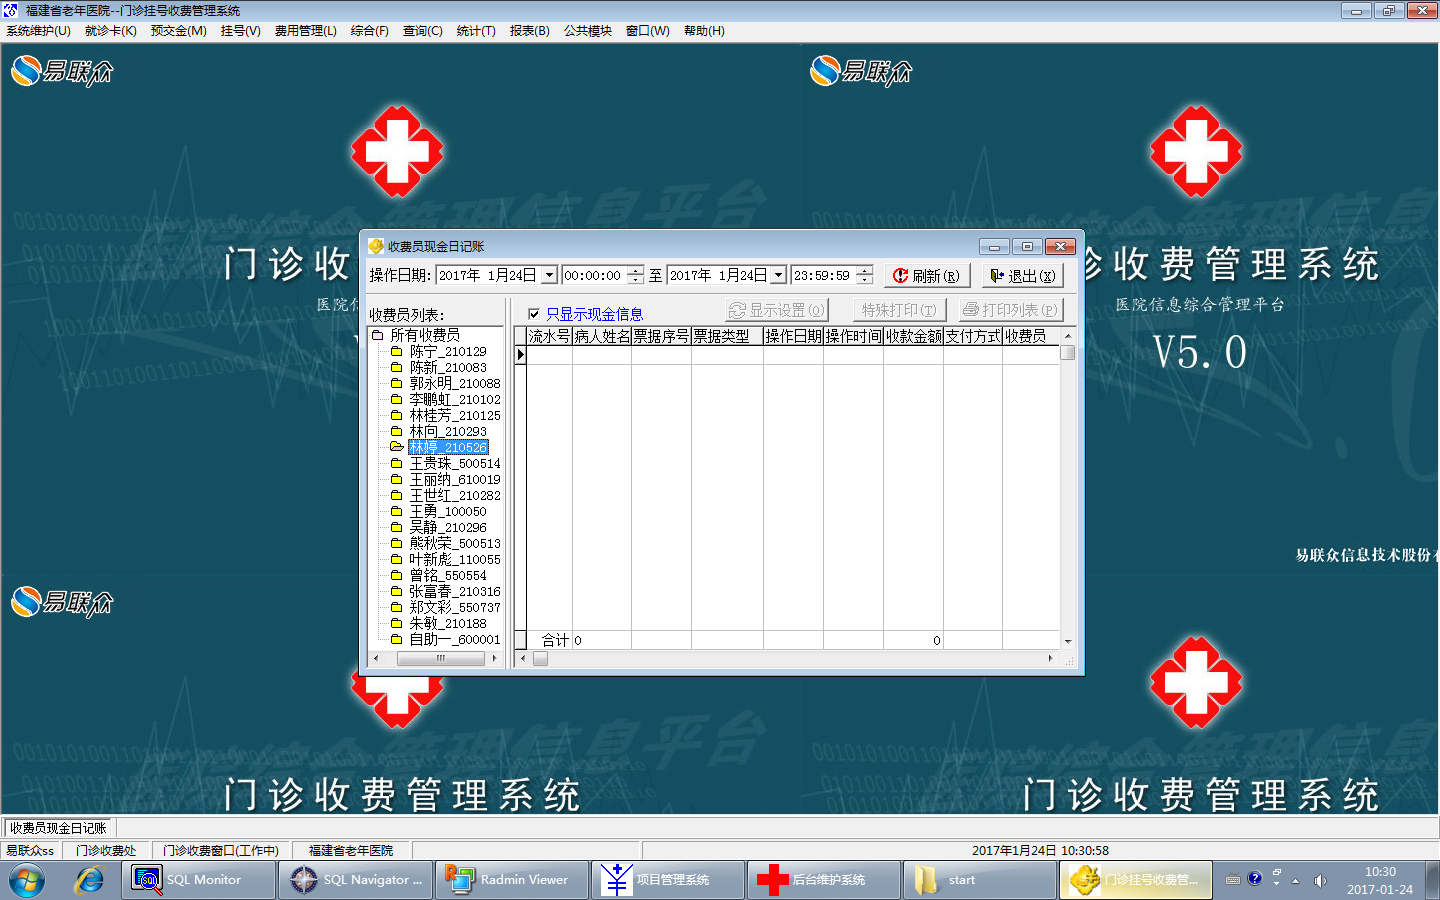The image size is (1440, 900).
Task: Click folder icon of 郭永明_210088
Action: 396,383
